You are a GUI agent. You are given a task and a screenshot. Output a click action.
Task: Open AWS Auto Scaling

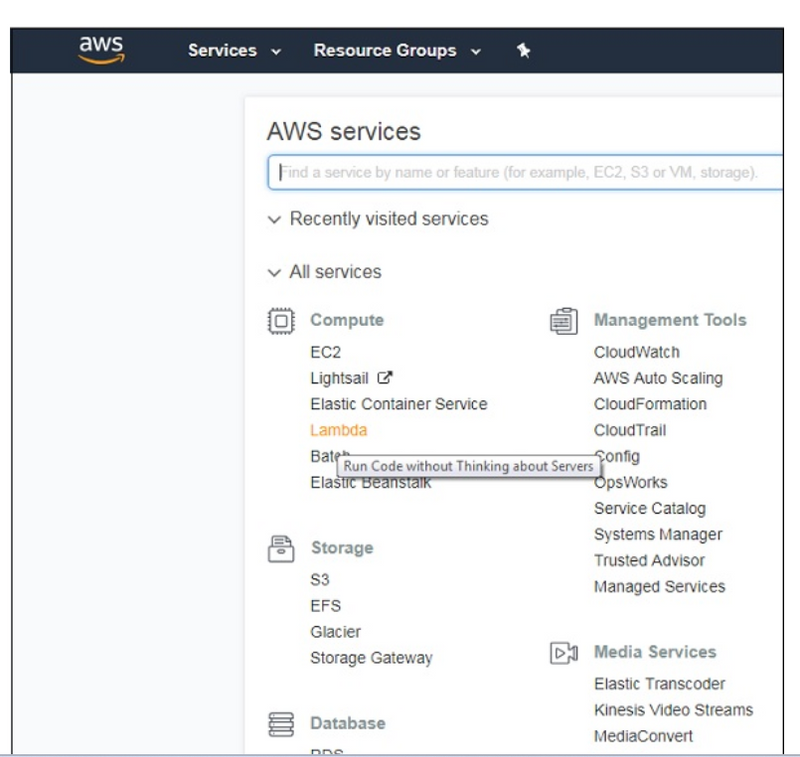point(658,378)
